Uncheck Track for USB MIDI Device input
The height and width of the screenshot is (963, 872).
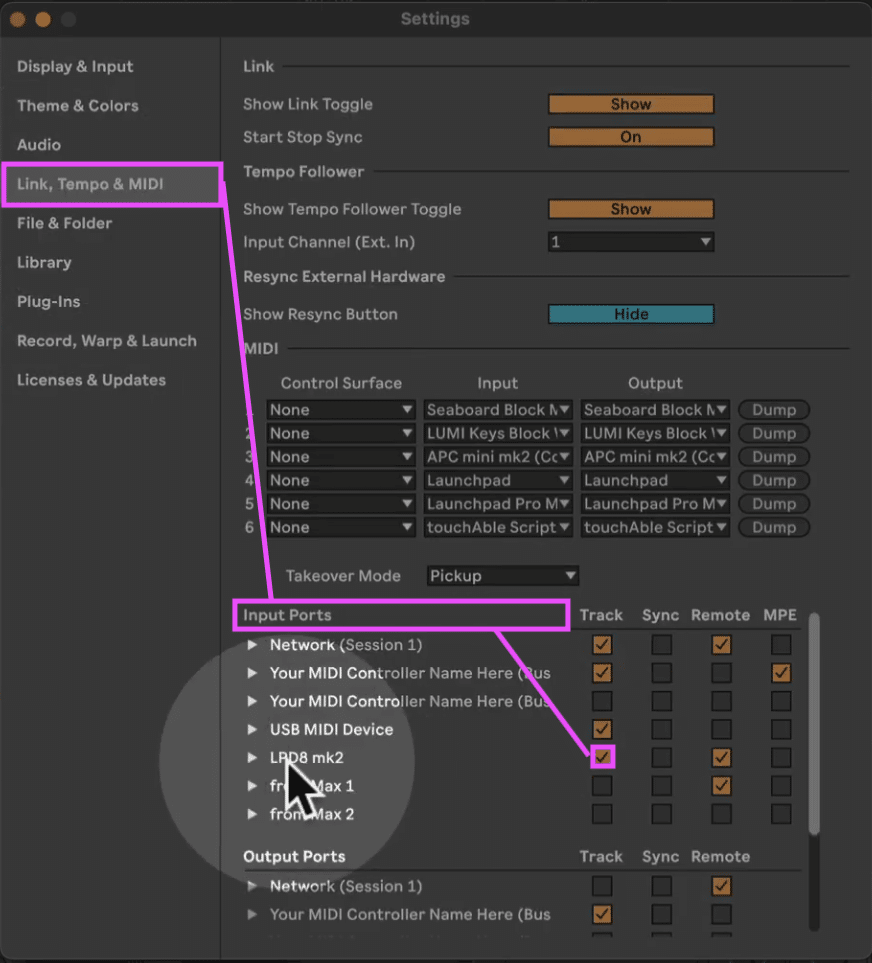coord(602,730)
